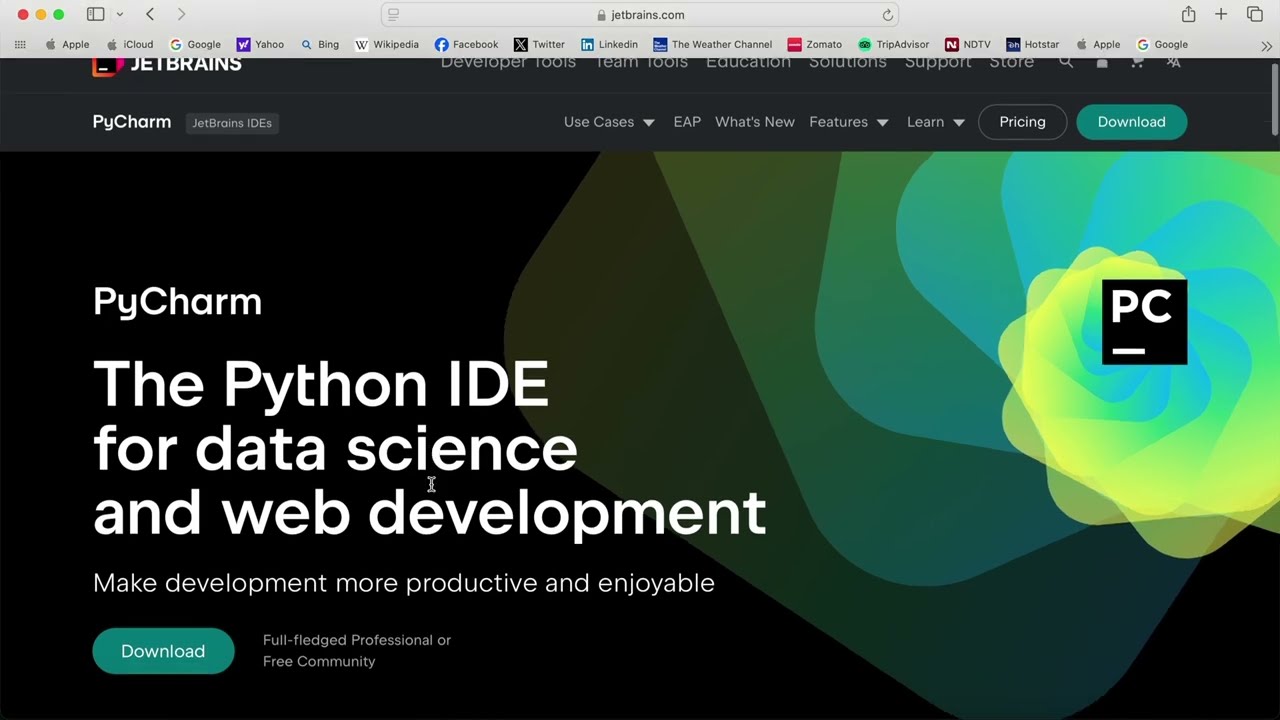Toggle the Safari sidebar button
The width and height of the screenshot is (1280, 720).
(95, 14)
